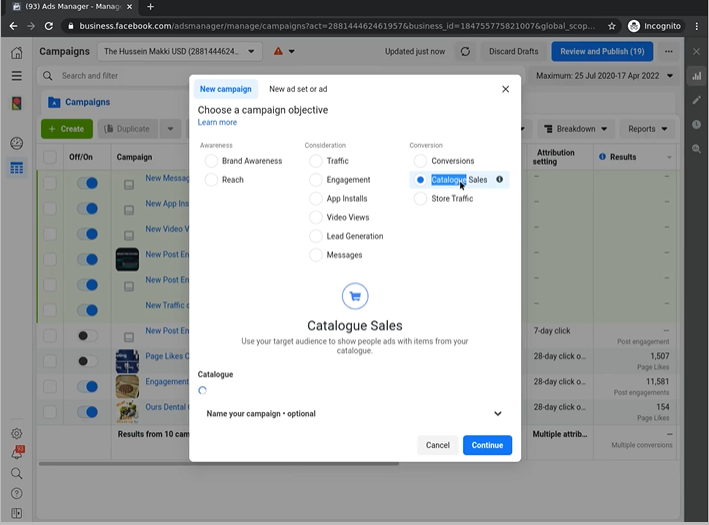
Task: Select Reach objective
Action: pyautogui.click(x=211, y=180)
